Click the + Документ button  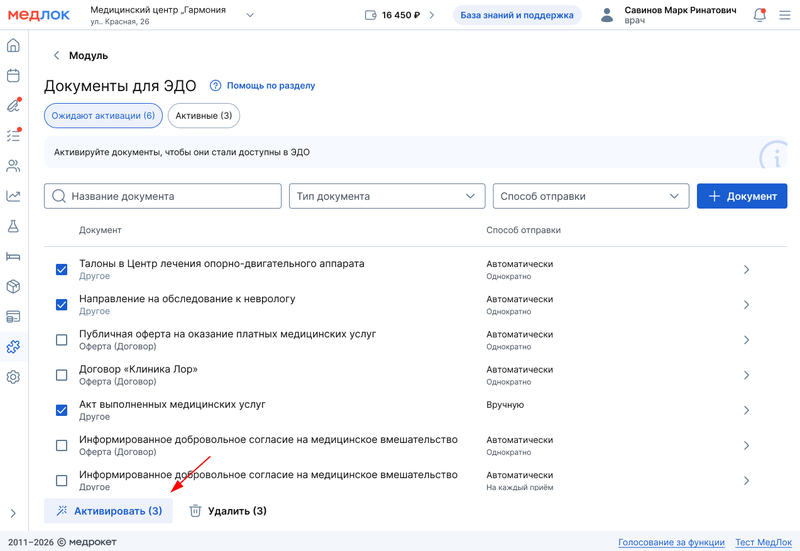click(742, 196)
